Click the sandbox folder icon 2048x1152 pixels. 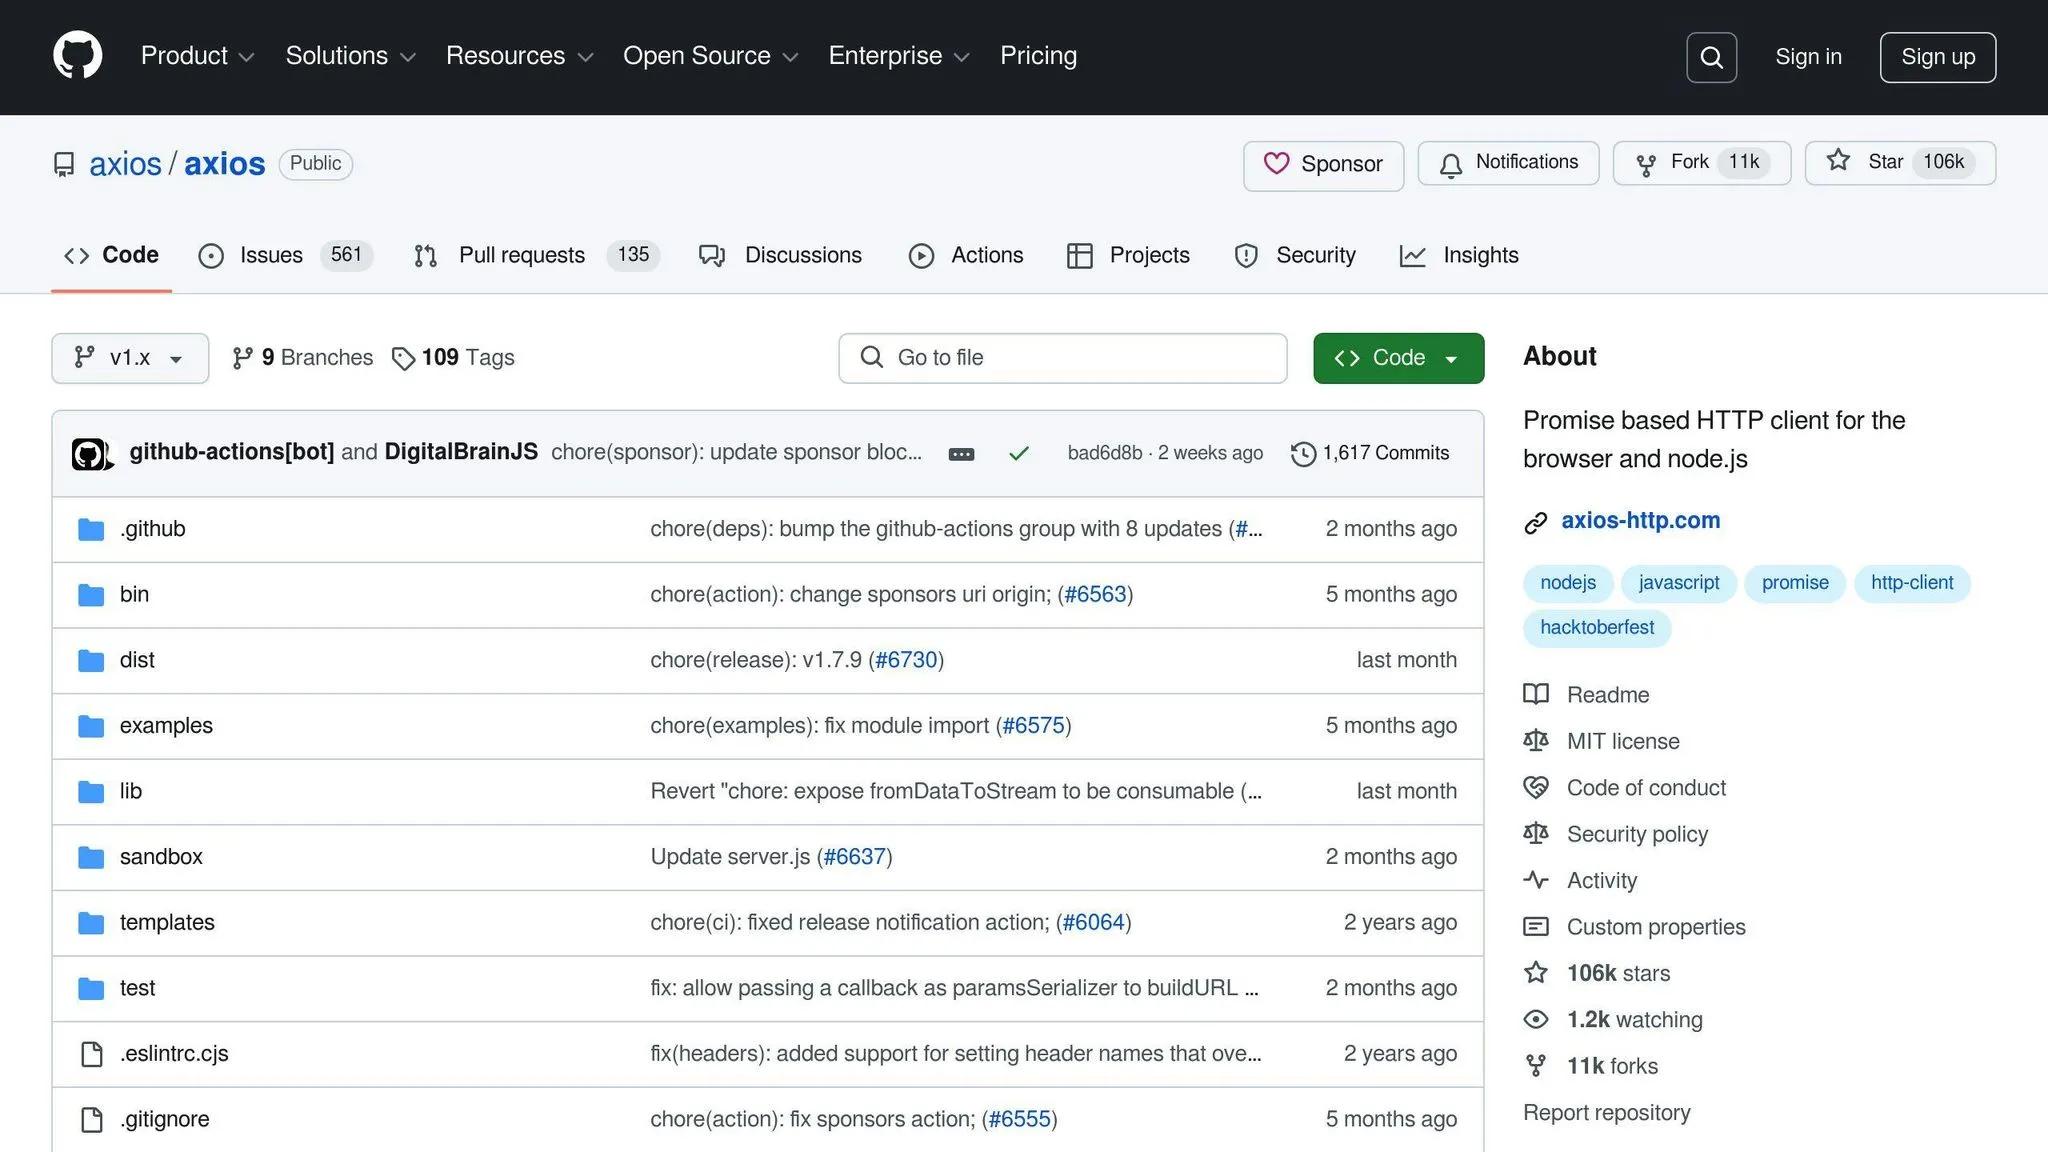(x=91, y=857)
